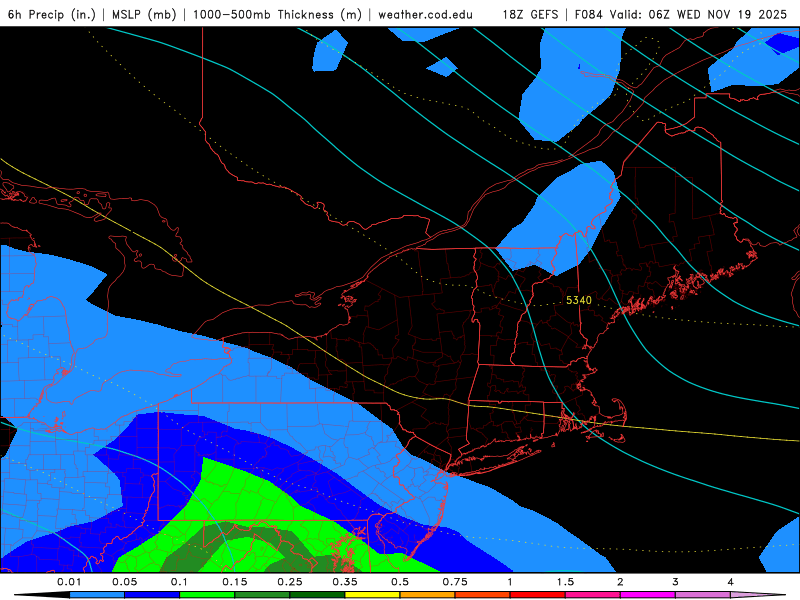Click the 0.1 legend value label
The height and width of the screenshot is (600, 800).
point(180,582)
